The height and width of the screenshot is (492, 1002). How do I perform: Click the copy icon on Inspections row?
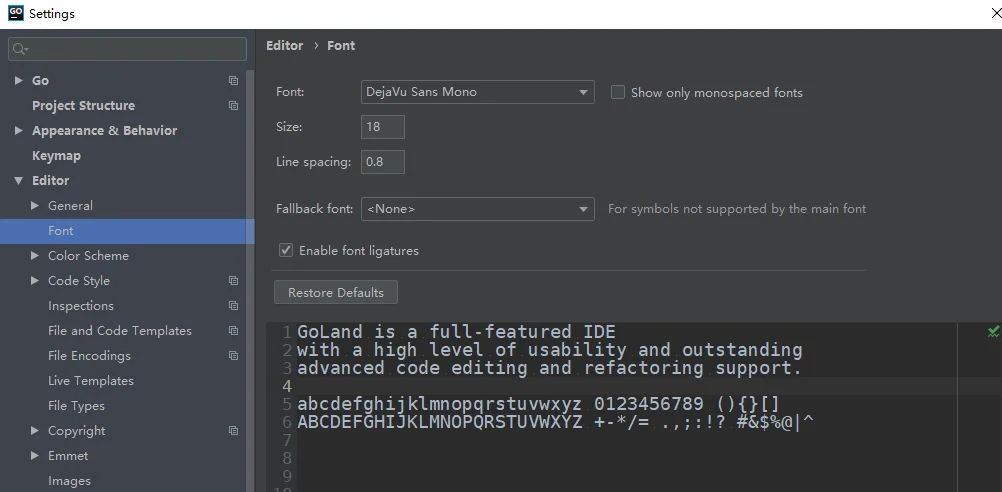click(x=233, y=305)
